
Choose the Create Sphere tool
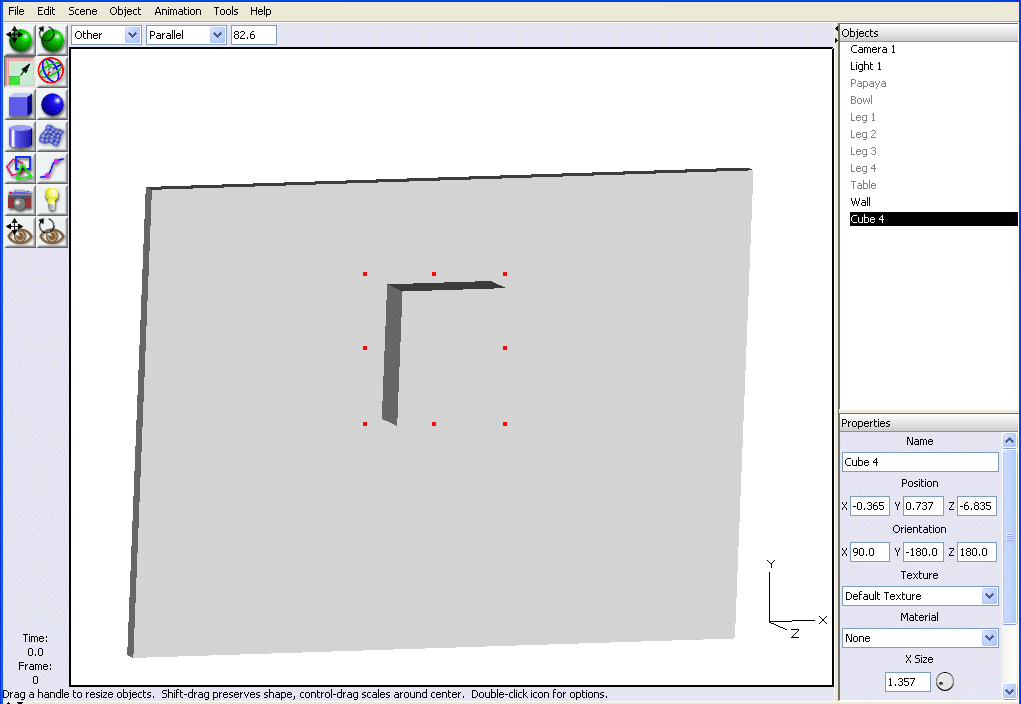click(52, 104)
